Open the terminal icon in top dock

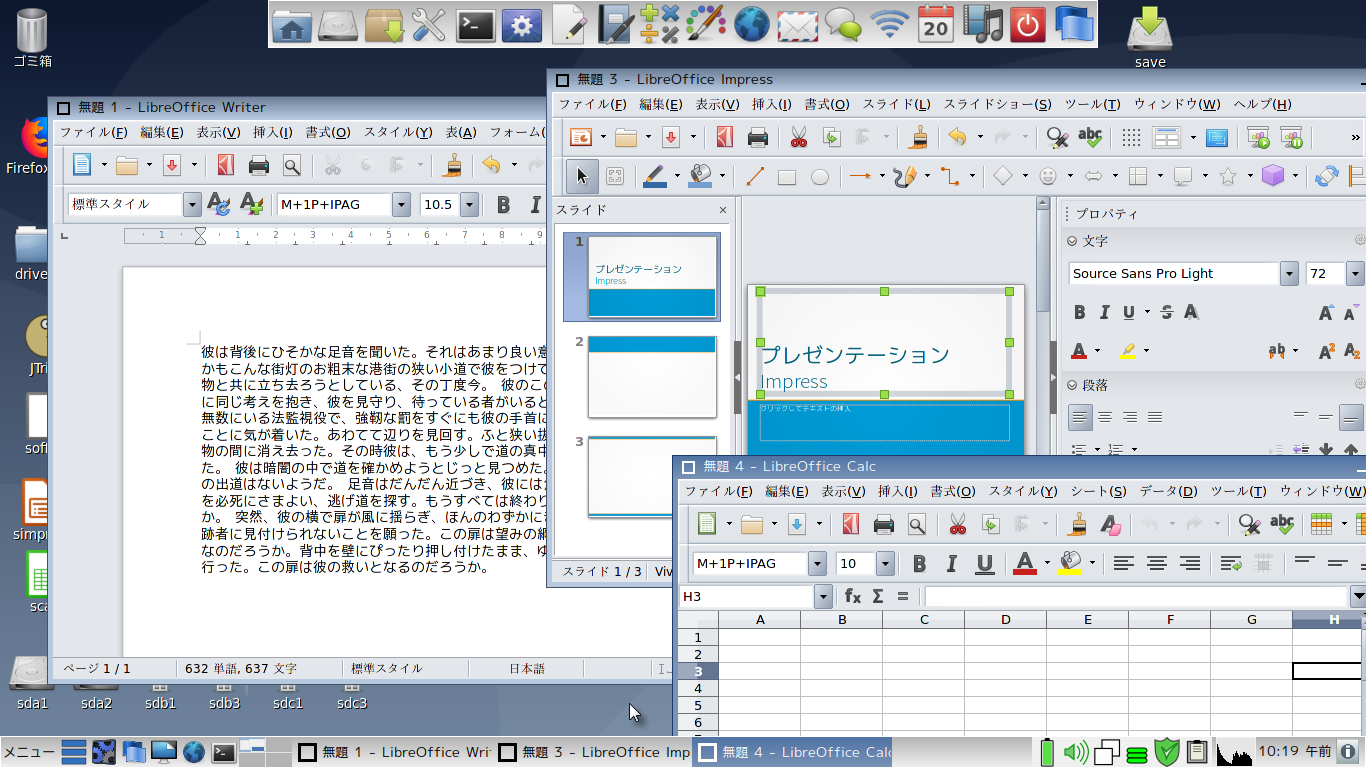[x=476, y=24]
